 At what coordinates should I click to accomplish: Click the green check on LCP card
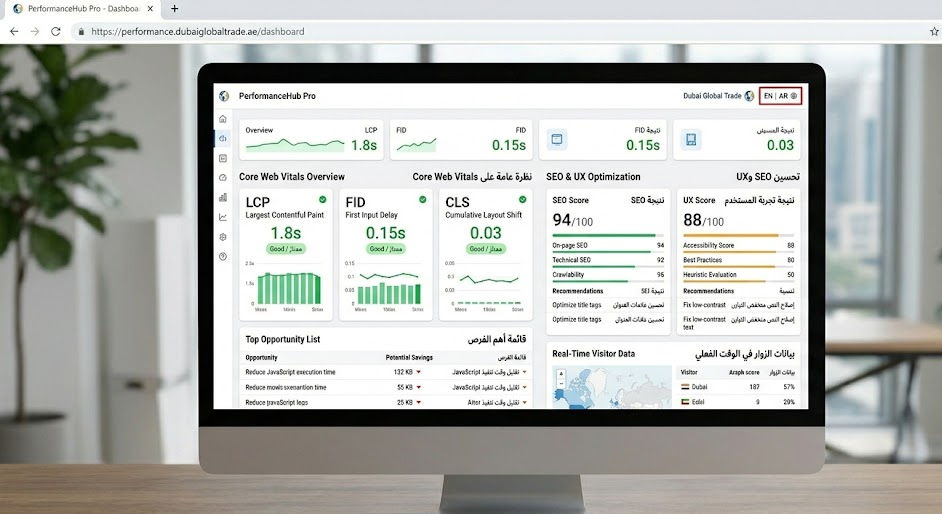[x=323, y=199]
